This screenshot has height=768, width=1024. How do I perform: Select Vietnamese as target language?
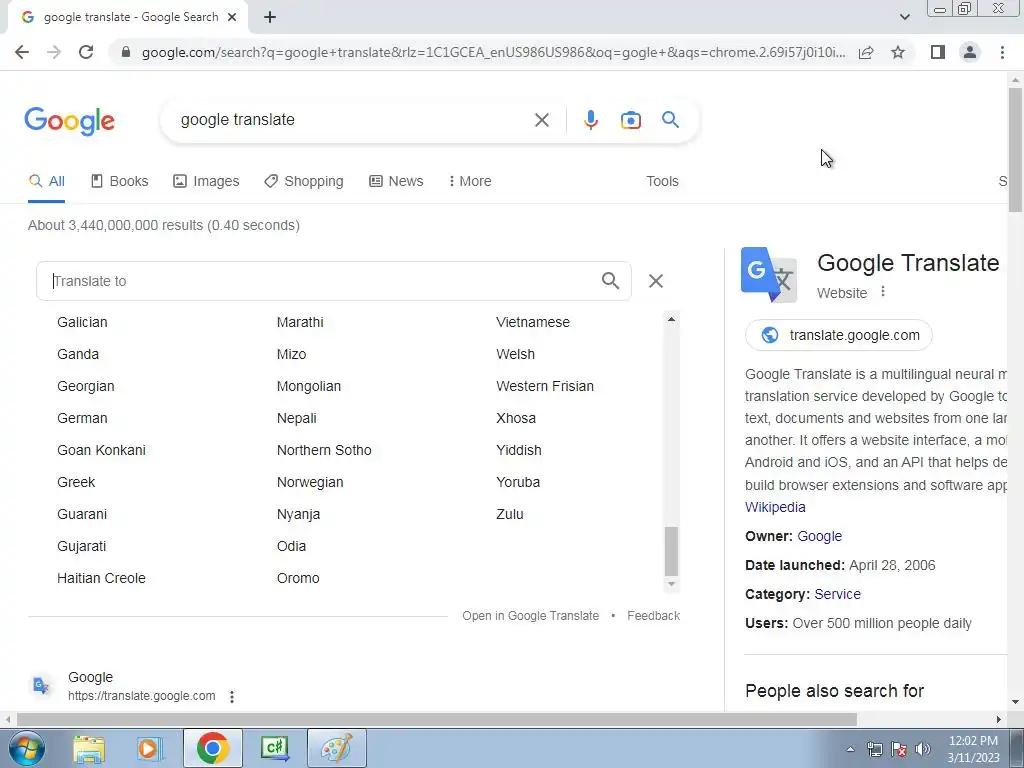tap(533, 322)
